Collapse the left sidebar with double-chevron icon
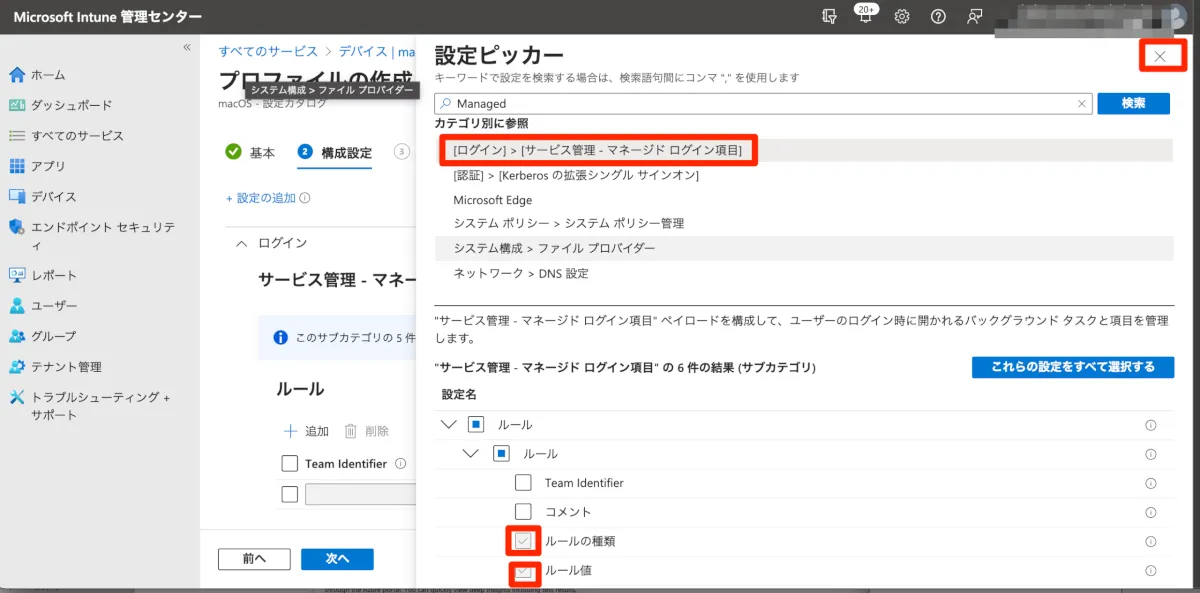The width and height of the screenshot is (1200, 593). pos(186,48)
